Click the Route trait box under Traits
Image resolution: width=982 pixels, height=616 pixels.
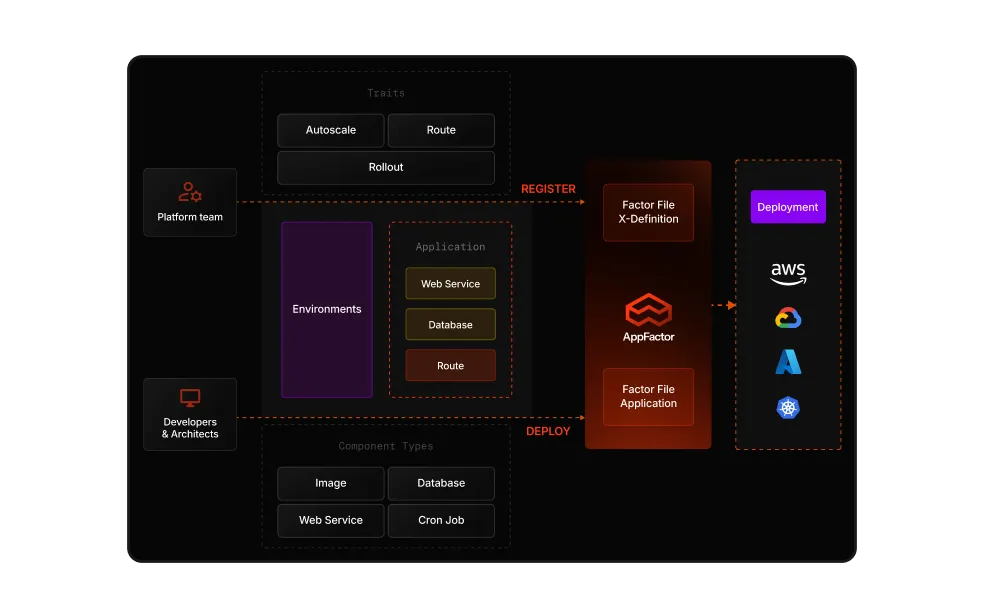coord(441,130)
